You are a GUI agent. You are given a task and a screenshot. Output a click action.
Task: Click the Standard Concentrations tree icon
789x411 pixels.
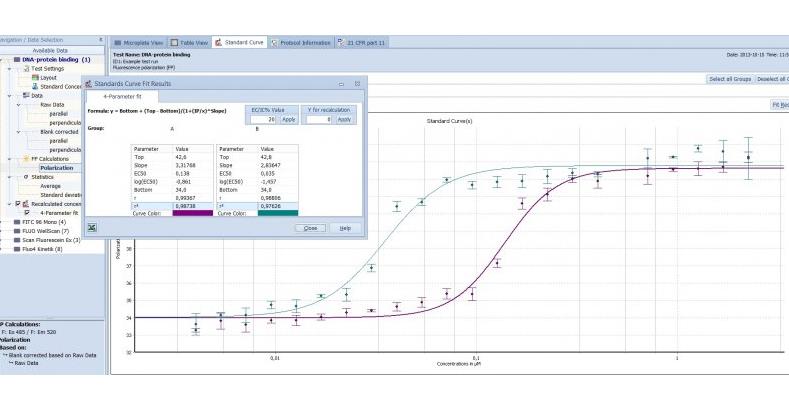[x=36, y=86]
